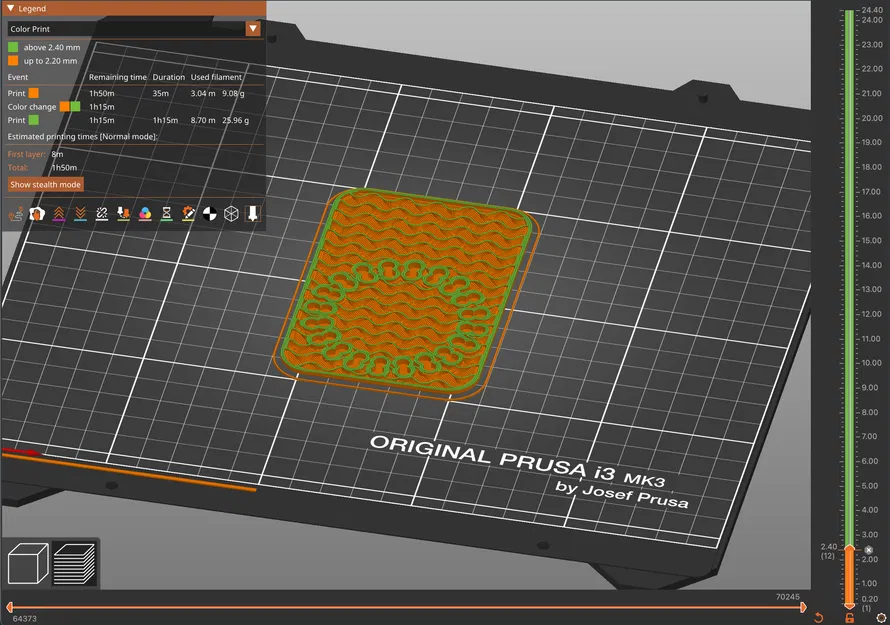Toggle Tool changes visibility icon

tap(123, 214)
